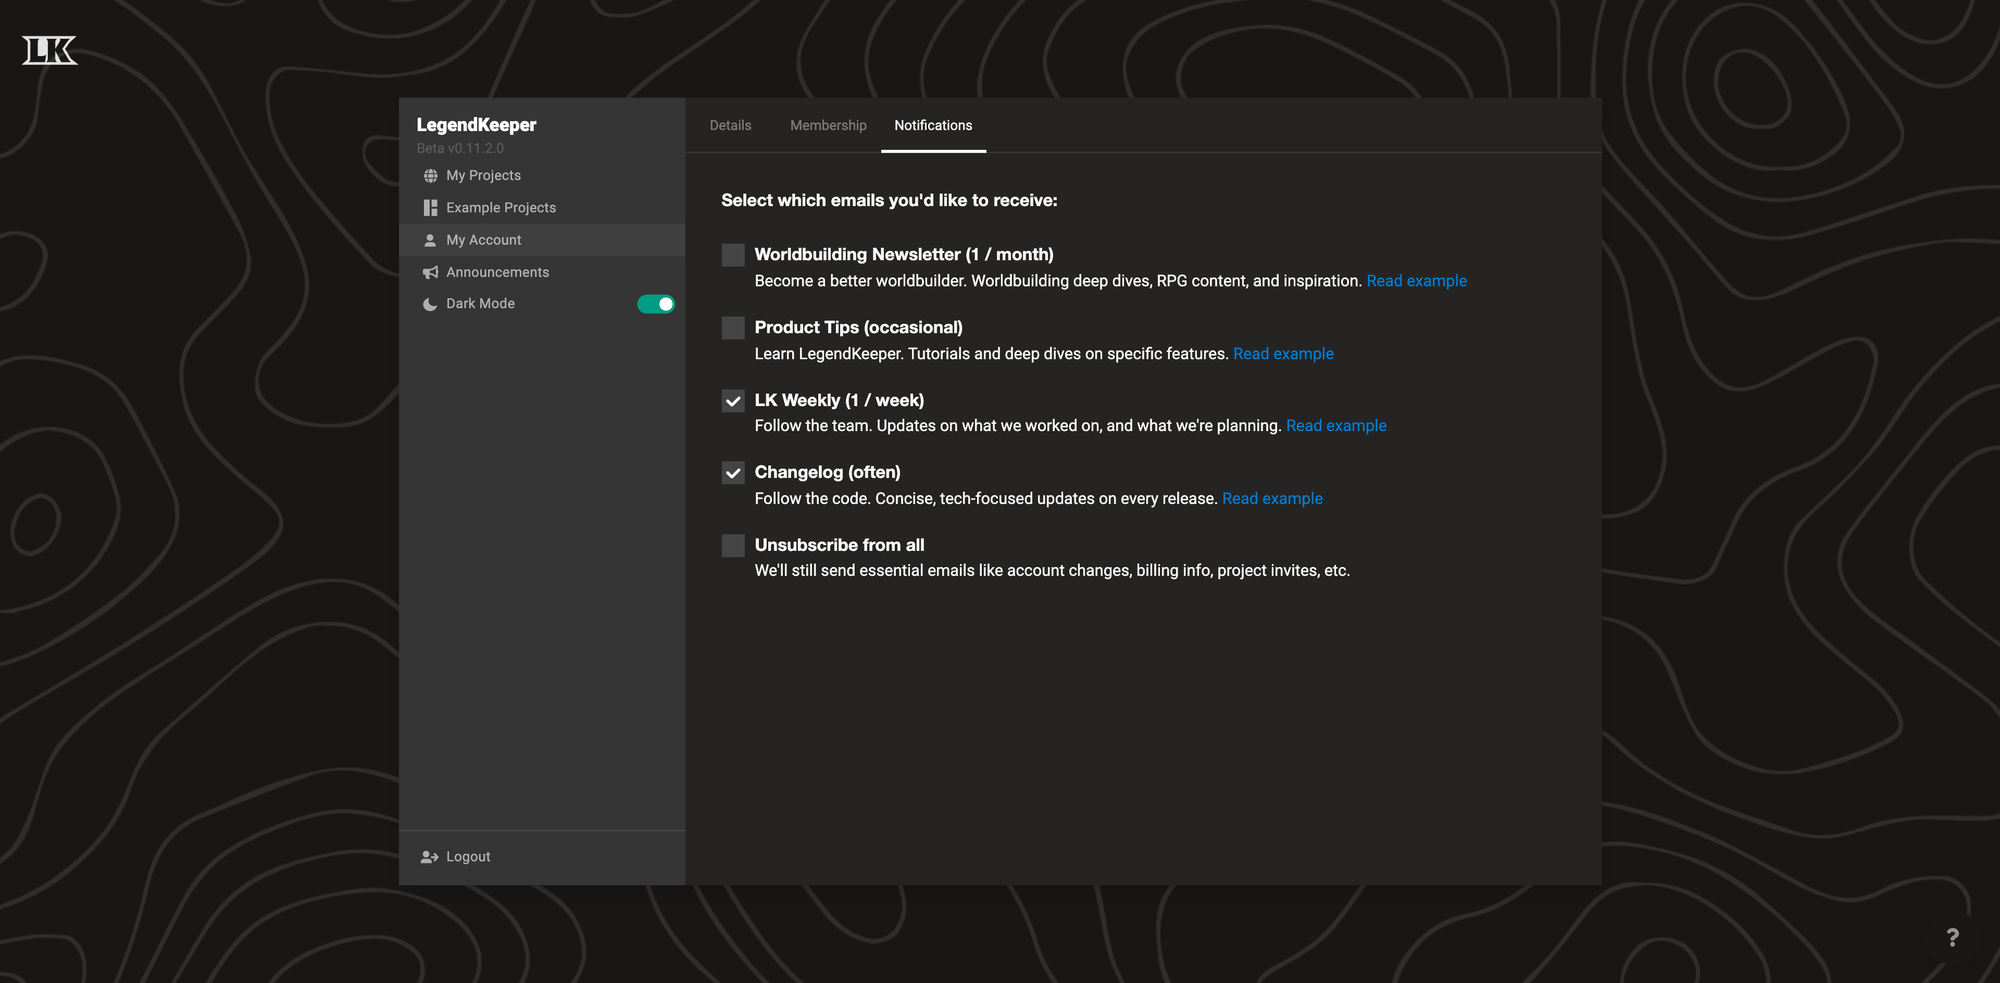Turn off the Dark Mode switch
The image size is (2000, 983).
coord(656,304)
